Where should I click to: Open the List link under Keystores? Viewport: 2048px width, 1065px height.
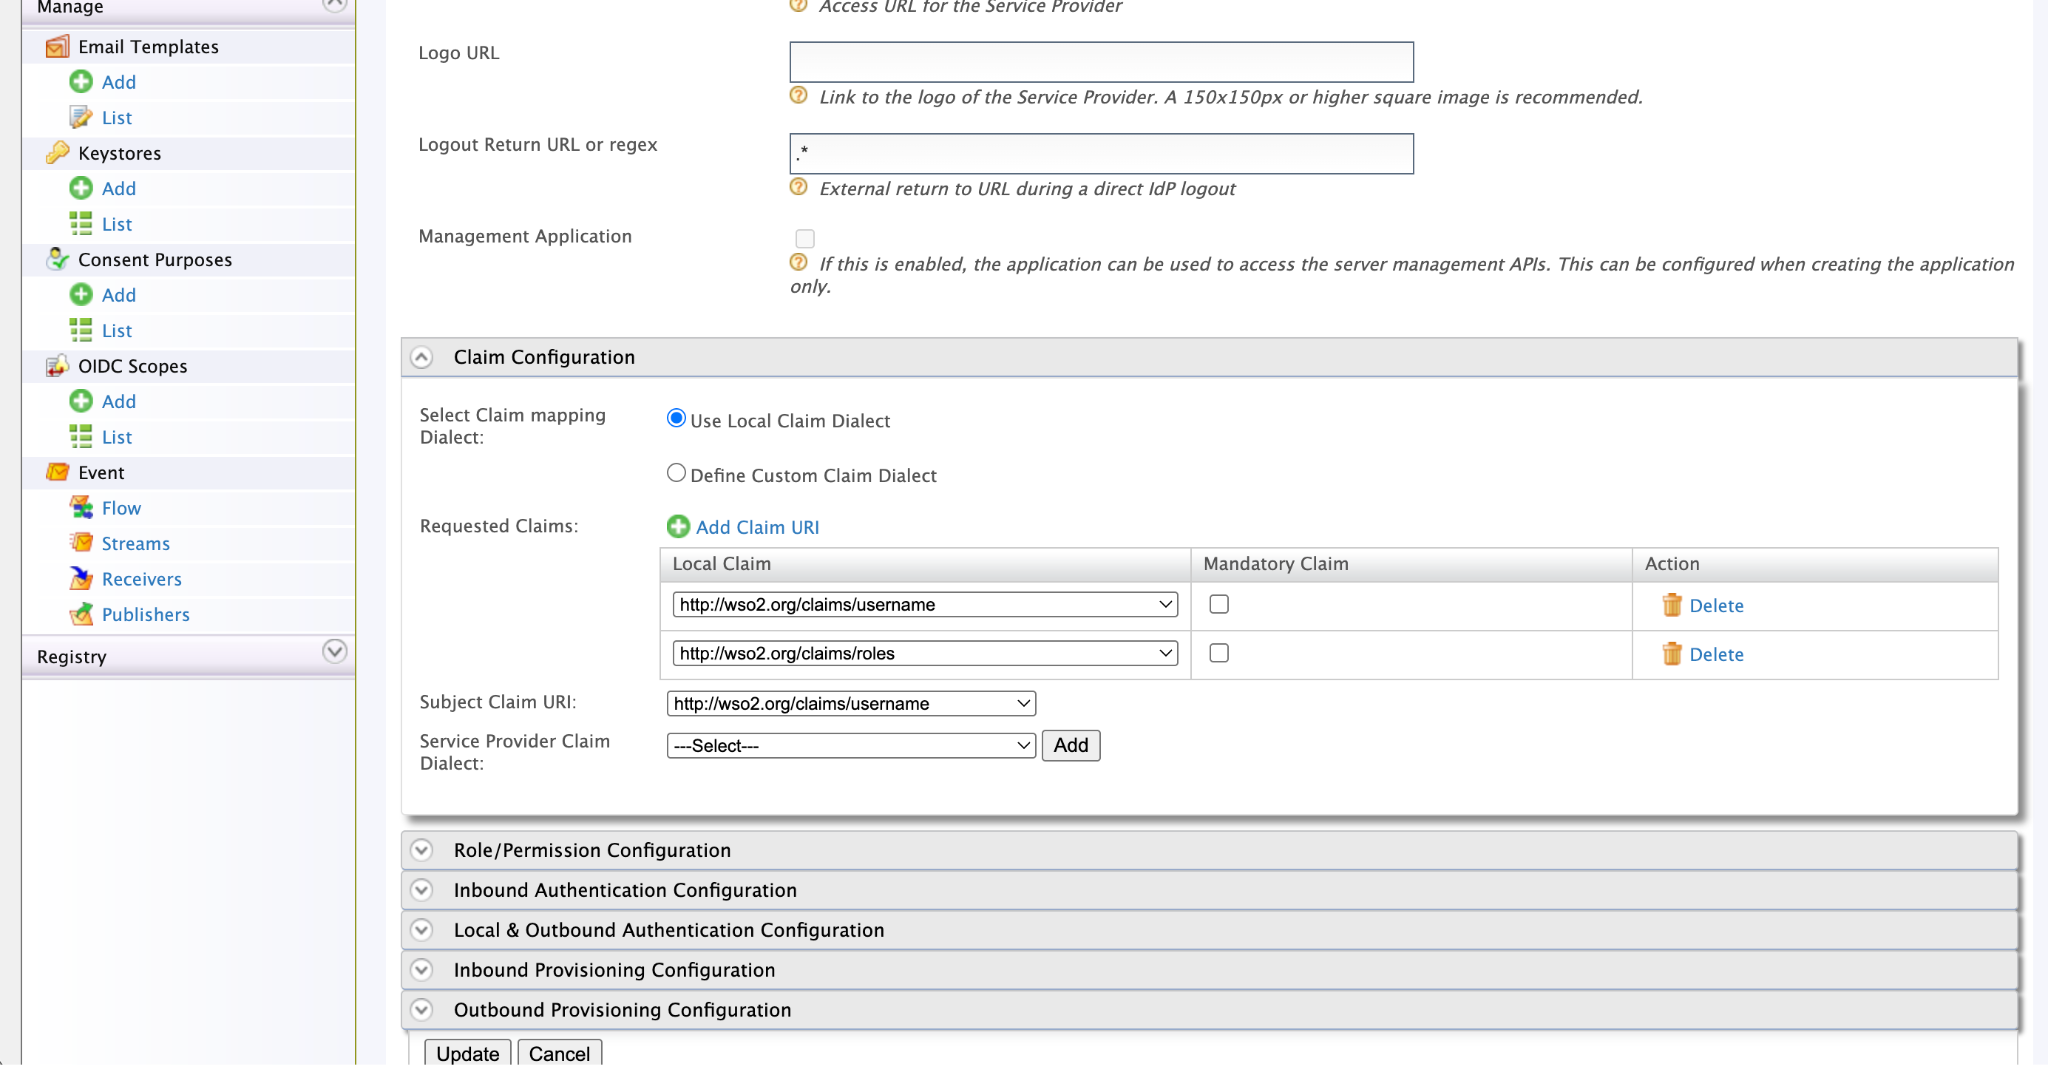[117, 224]
